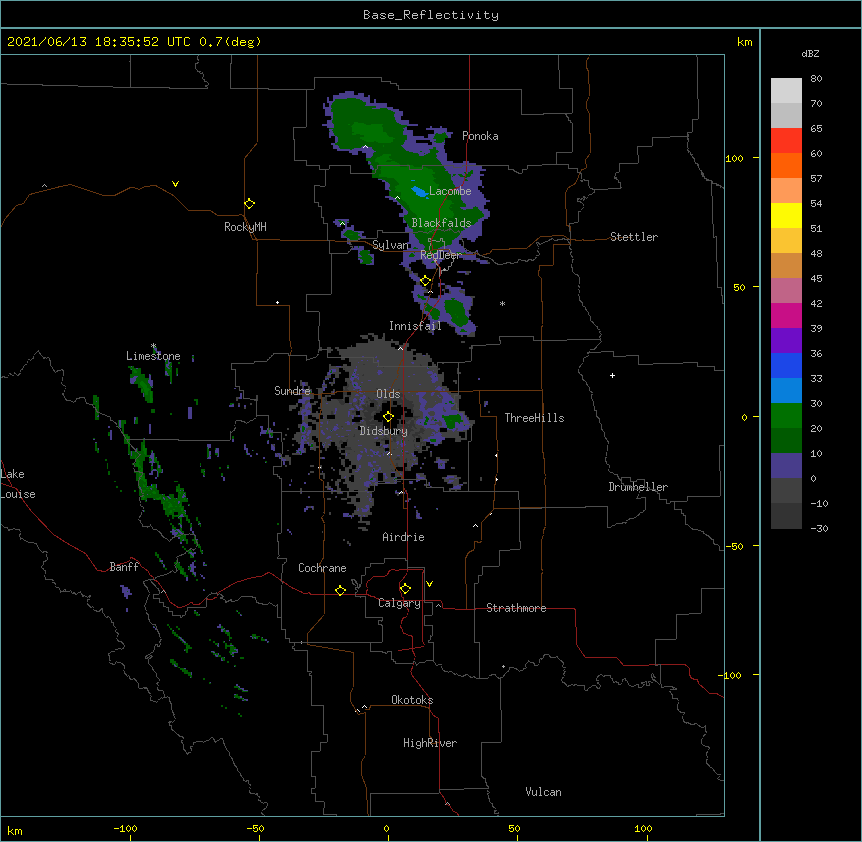Select the 54 dBZ yellow legend swatch
The width and height of the screenshot is (862, 842).
coord(786,215)
